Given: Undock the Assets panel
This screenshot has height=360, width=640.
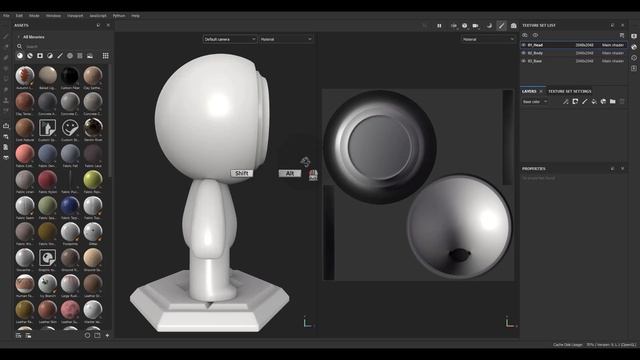Looking at the screenshot, I should click(98, 25).
